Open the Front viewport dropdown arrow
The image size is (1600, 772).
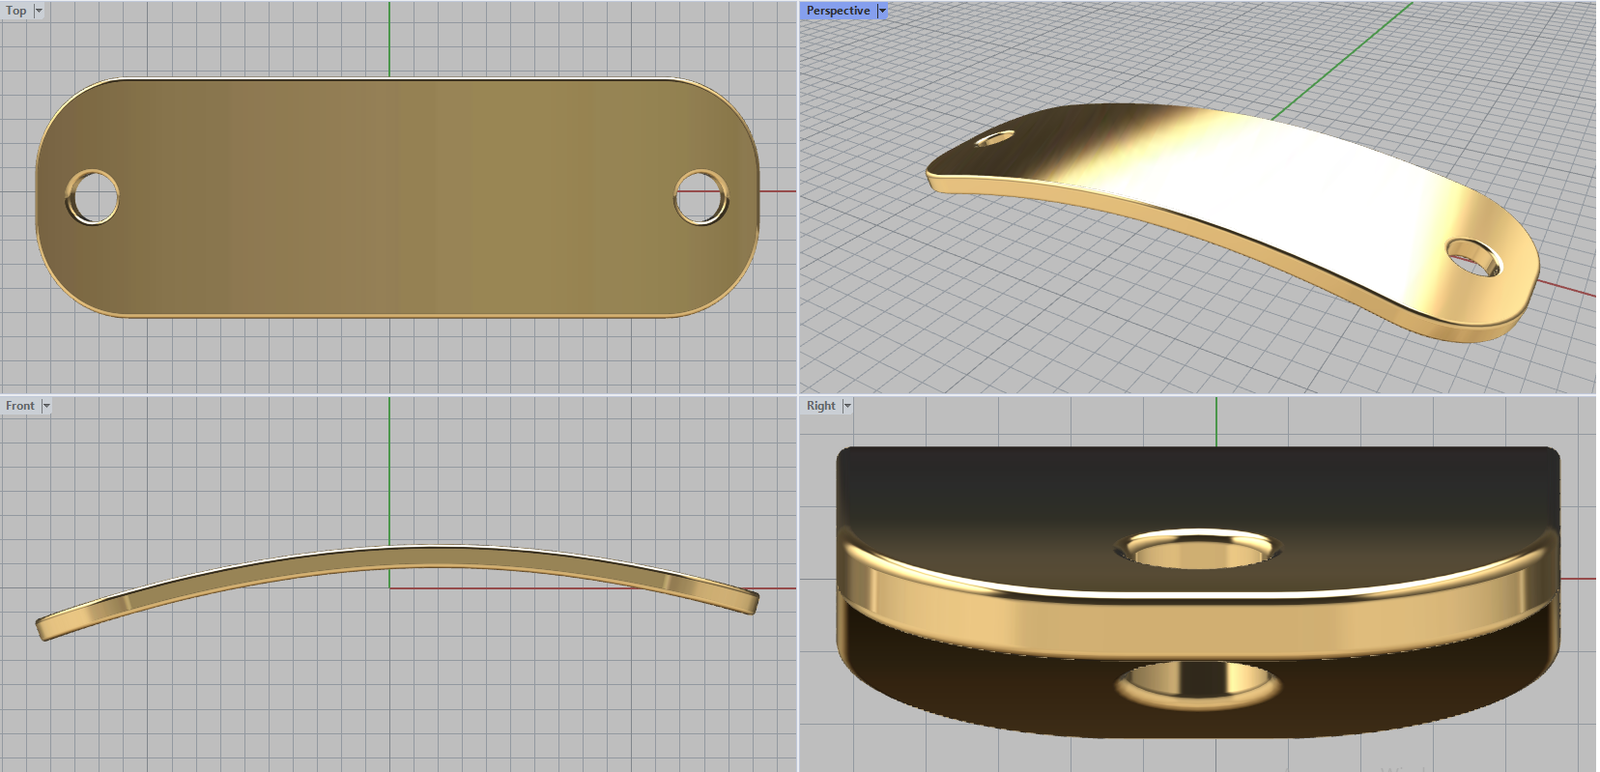click(46, 406)
